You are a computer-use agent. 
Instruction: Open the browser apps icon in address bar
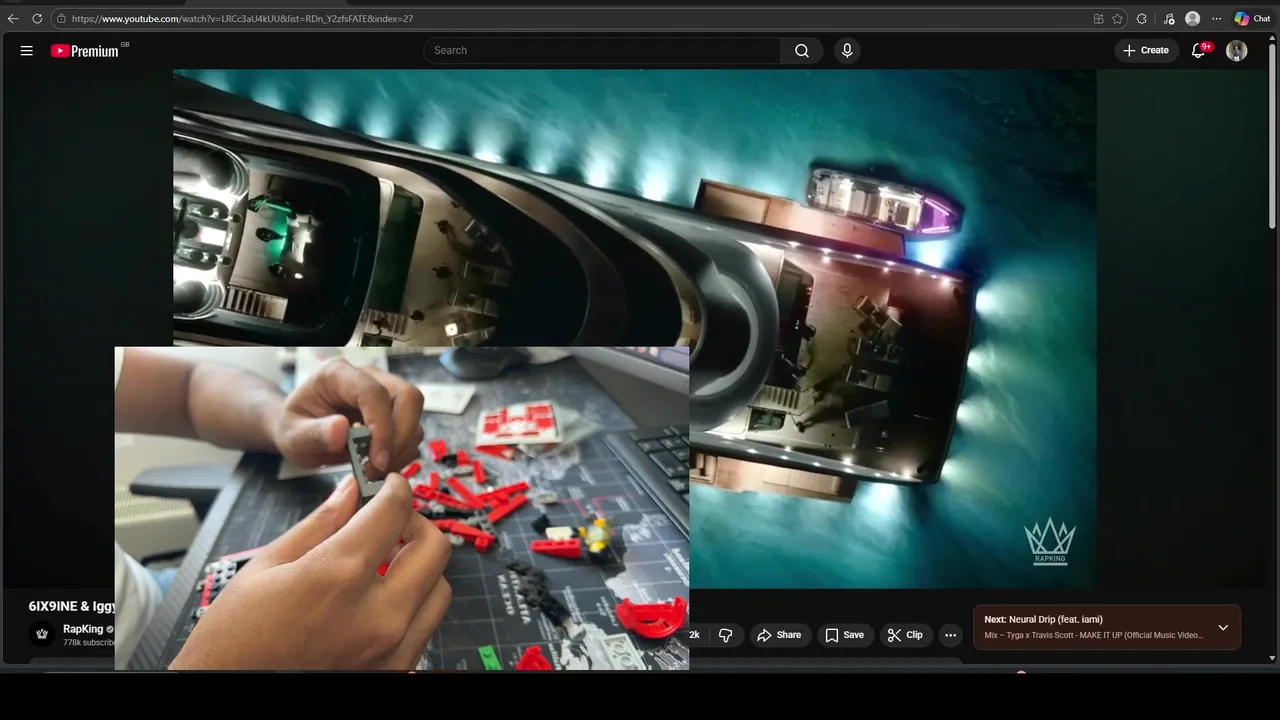click(x=1098, y=19)
